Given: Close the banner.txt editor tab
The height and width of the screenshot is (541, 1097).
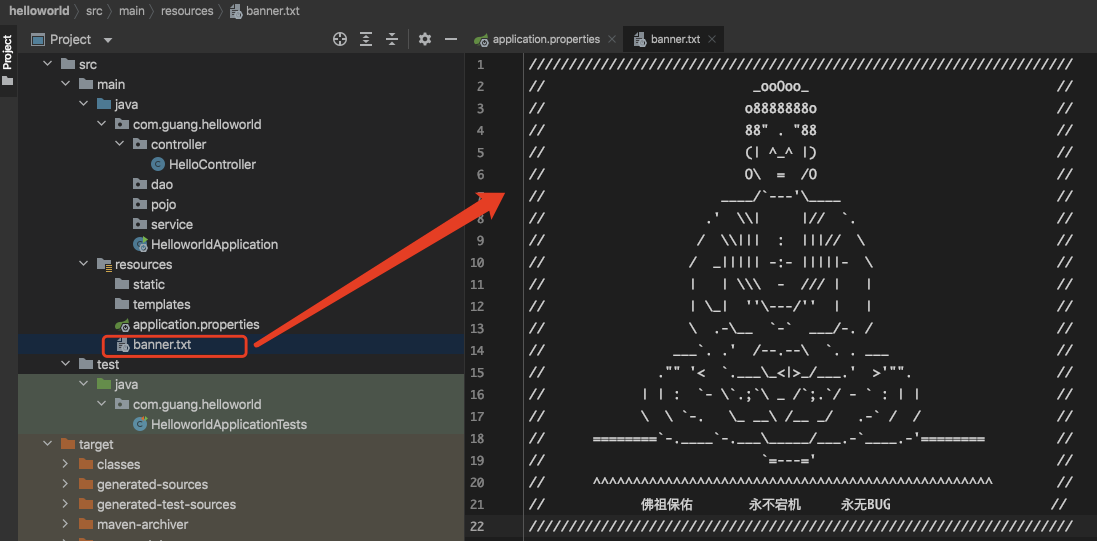Looking at the screenshot, I should pyautogui.click(x=712, y=39).
